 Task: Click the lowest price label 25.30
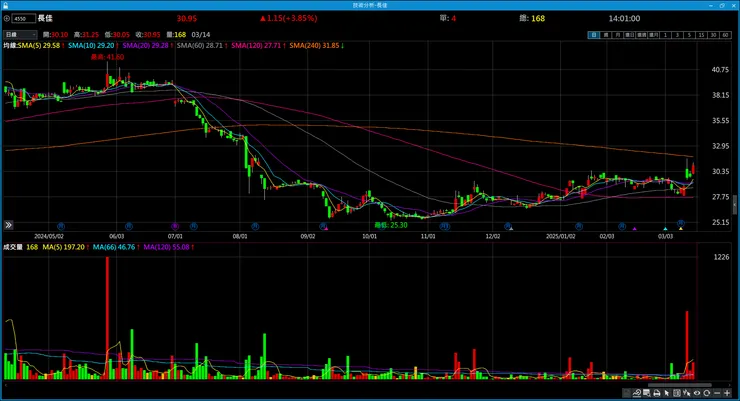click(x=391, y=225)
